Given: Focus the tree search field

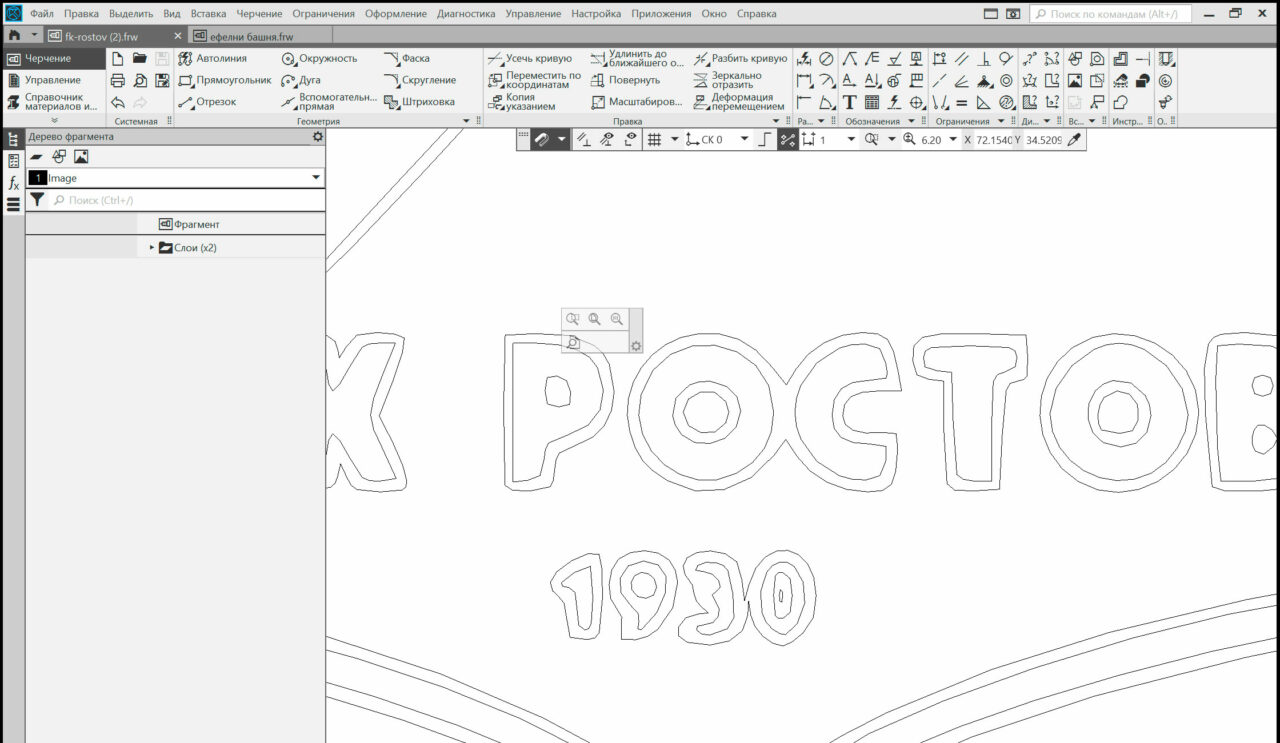Looking at the screenshot, I should [x=188, y=200].
